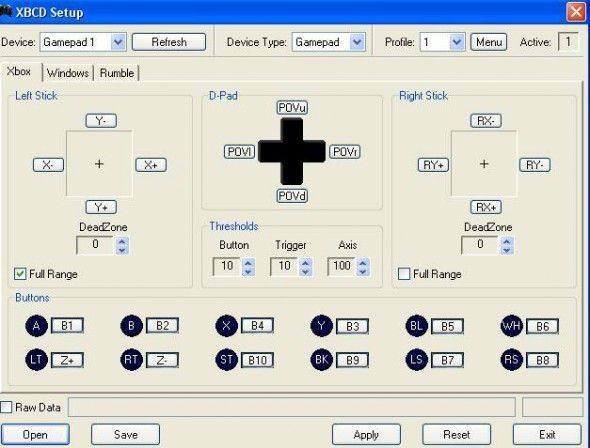Click the Refresh button
Screen dimensions: 590x448
click(169, 42)
